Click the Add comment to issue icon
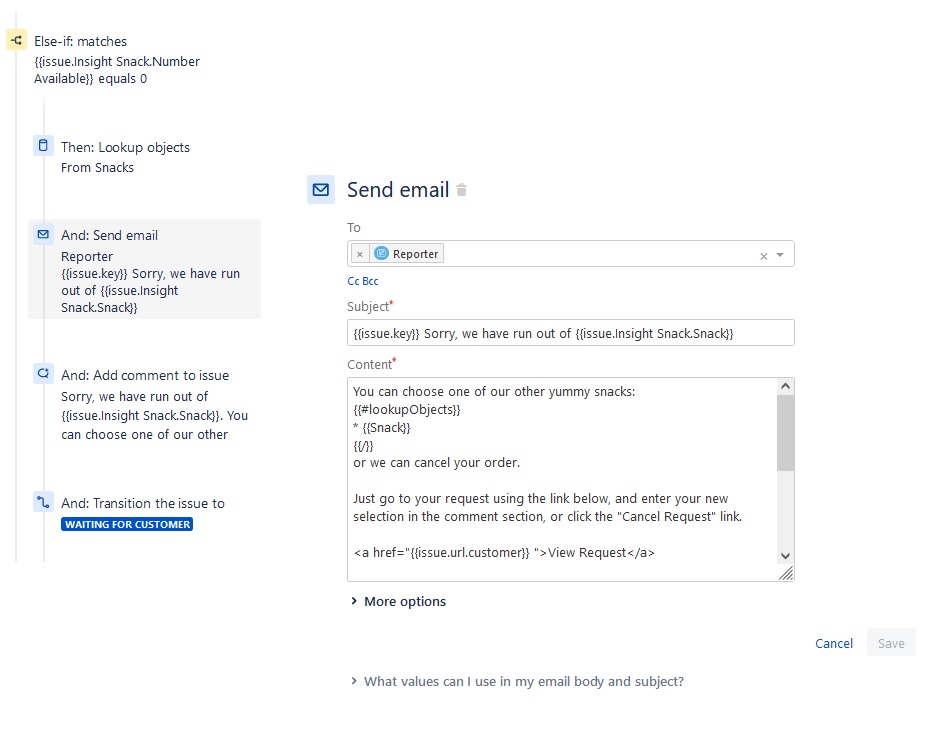The image size is (936, 731). tap(43, 373)
